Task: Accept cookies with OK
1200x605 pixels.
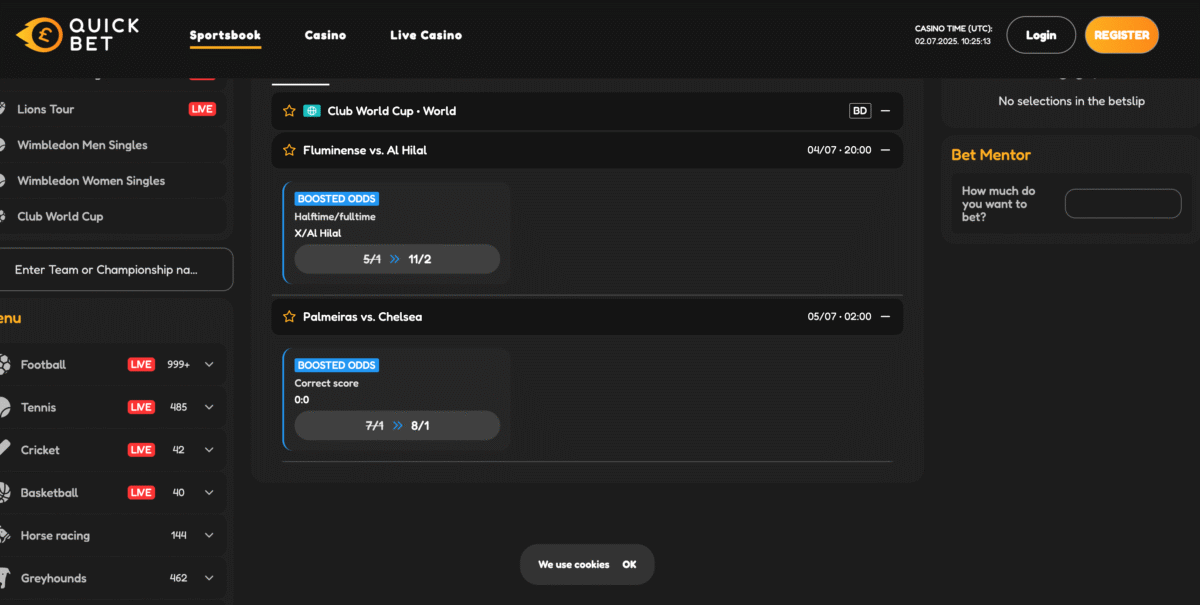Action: tap(629, 565)
